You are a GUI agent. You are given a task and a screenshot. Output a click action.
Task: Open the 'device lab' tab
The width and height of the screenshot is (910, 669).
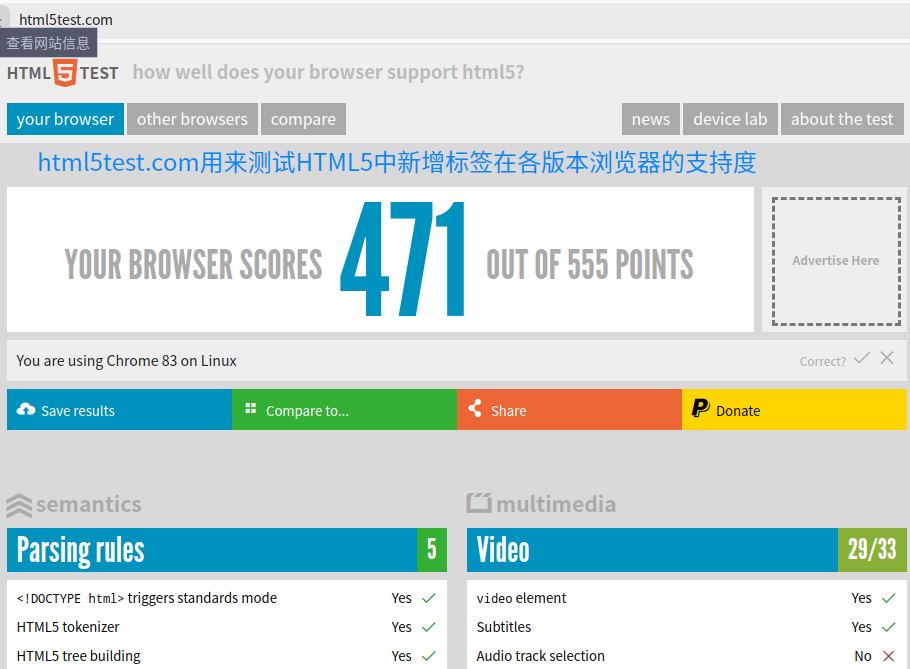730,119
